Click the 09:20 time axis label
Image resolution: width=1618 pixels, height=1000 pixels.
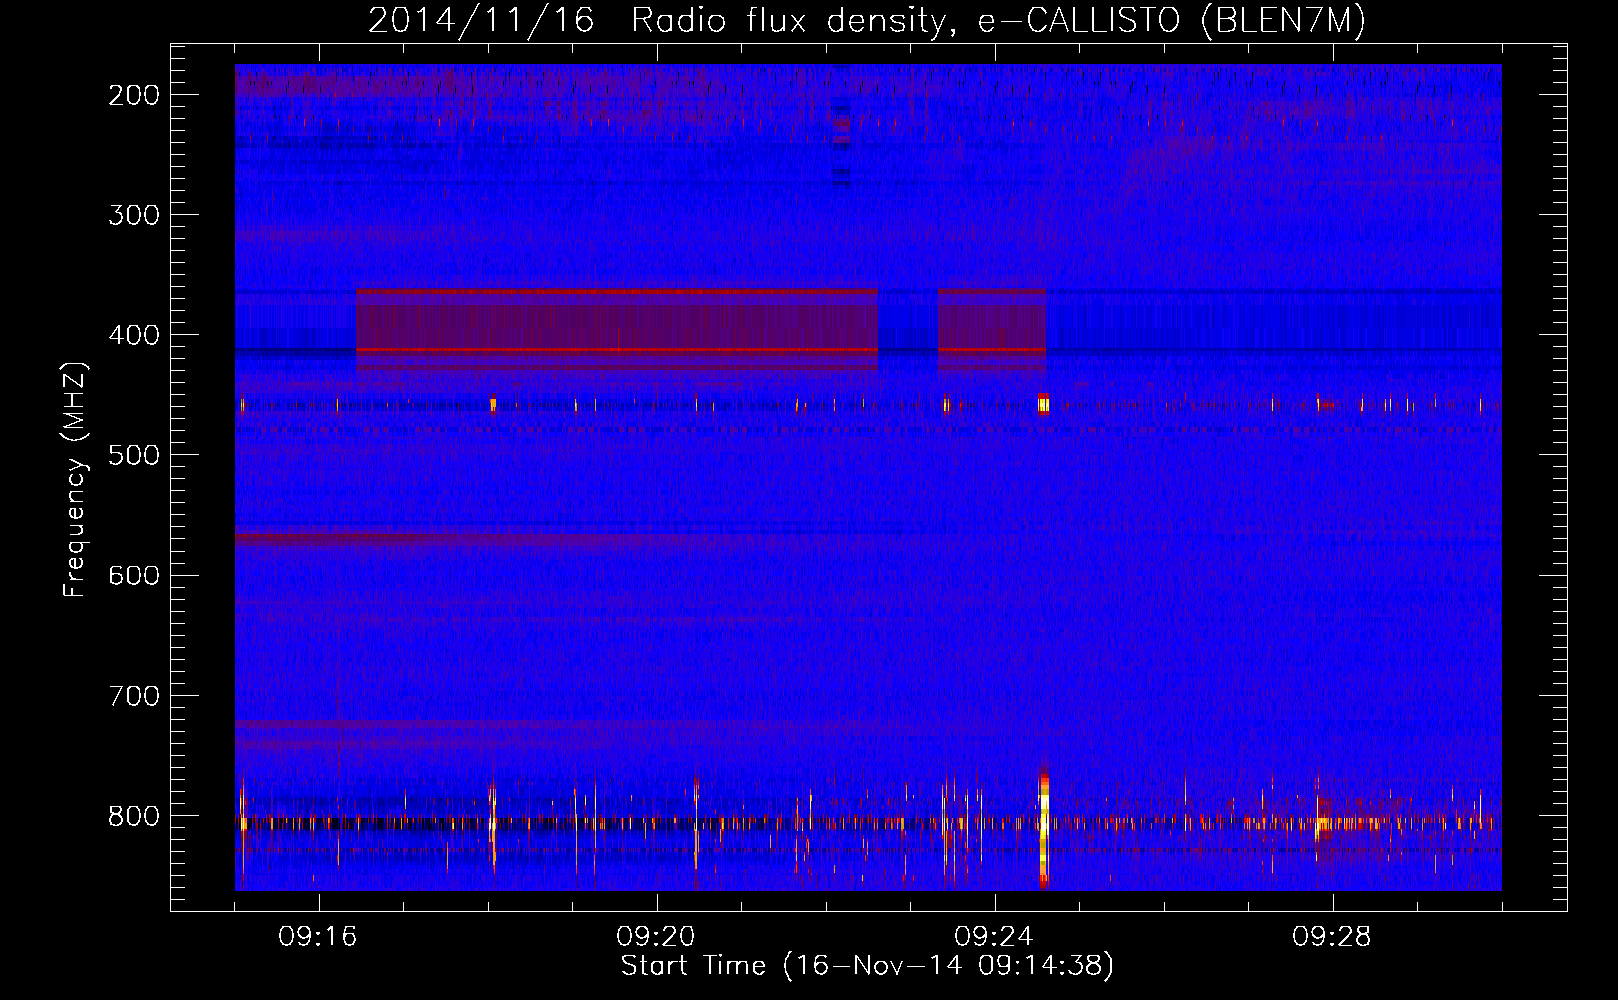coord(656,937)
